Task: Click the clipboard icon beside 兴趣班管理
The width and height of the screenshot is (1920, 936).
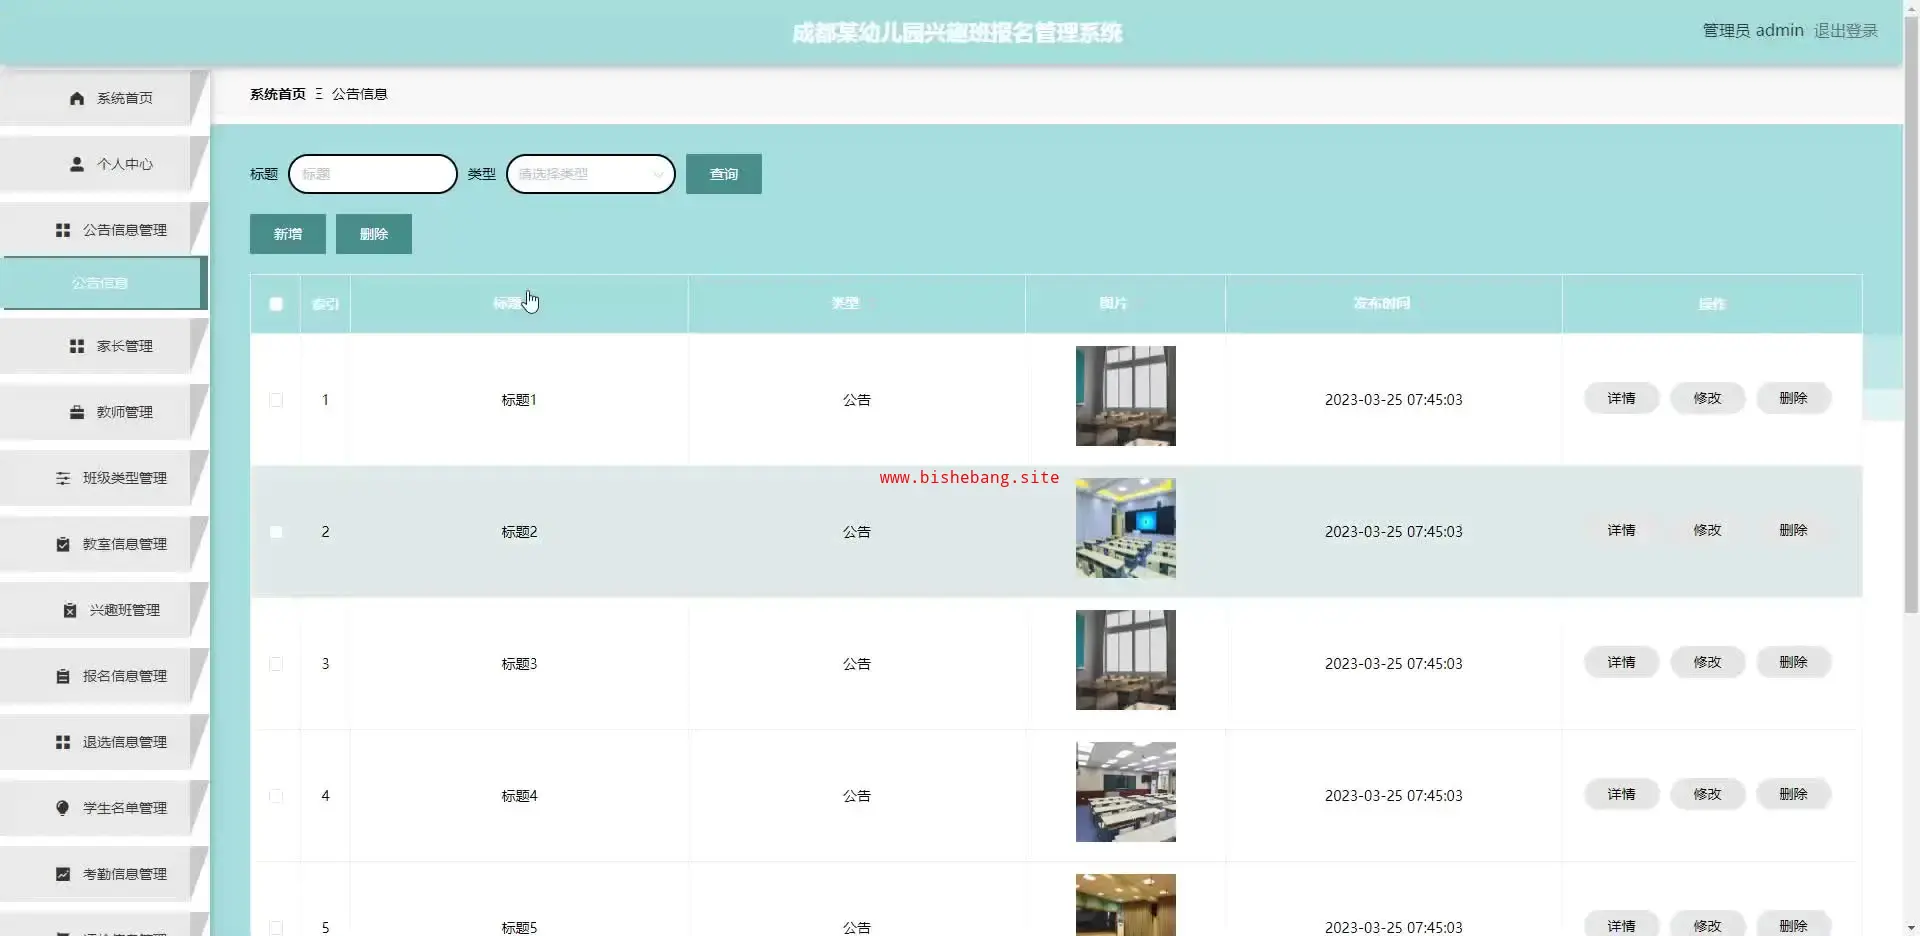Action: click(x=70, y=610)
